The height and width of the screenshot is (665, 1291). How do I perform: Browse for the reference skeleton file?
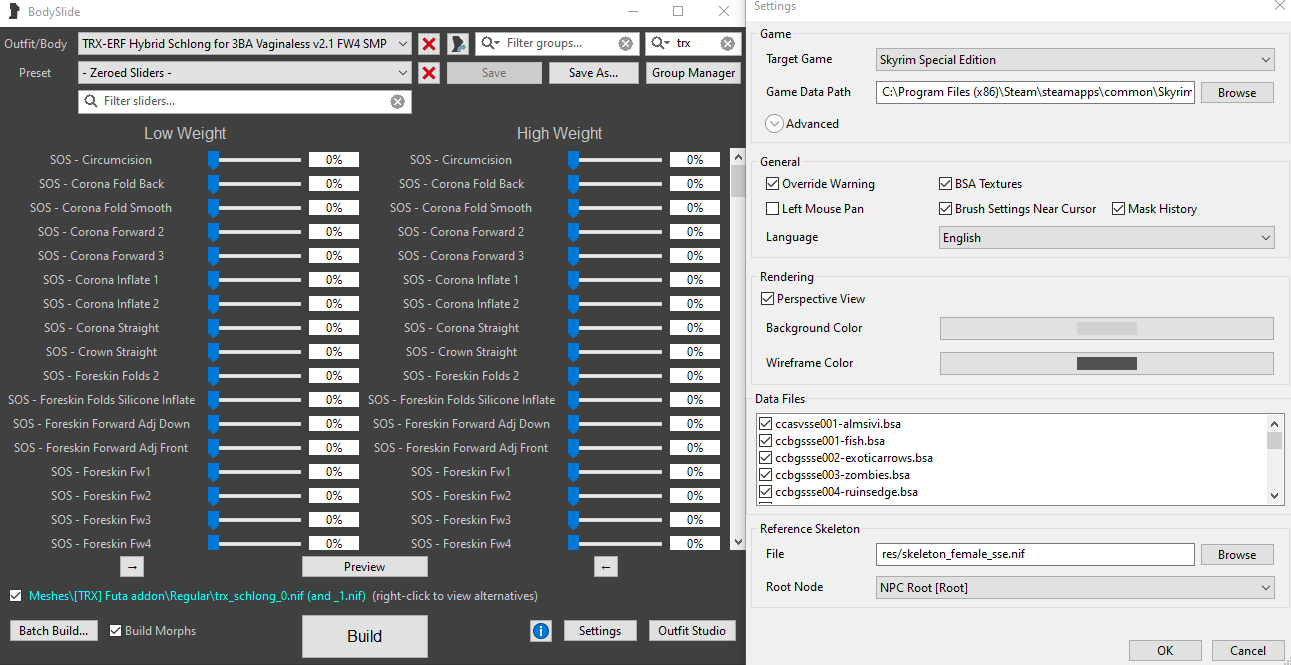(x=1237, y=555)
